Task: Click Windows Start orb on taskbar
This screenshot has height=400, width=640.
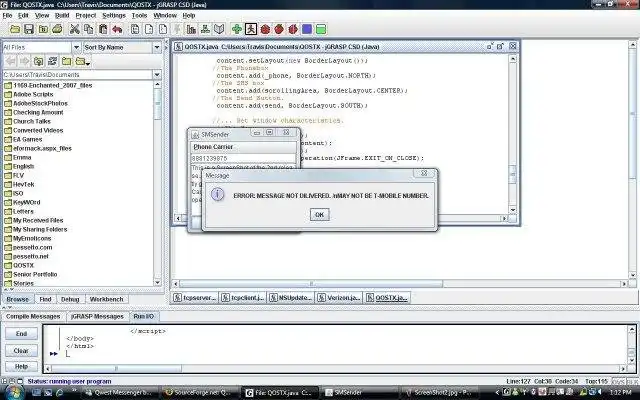Action: [13, 393]
